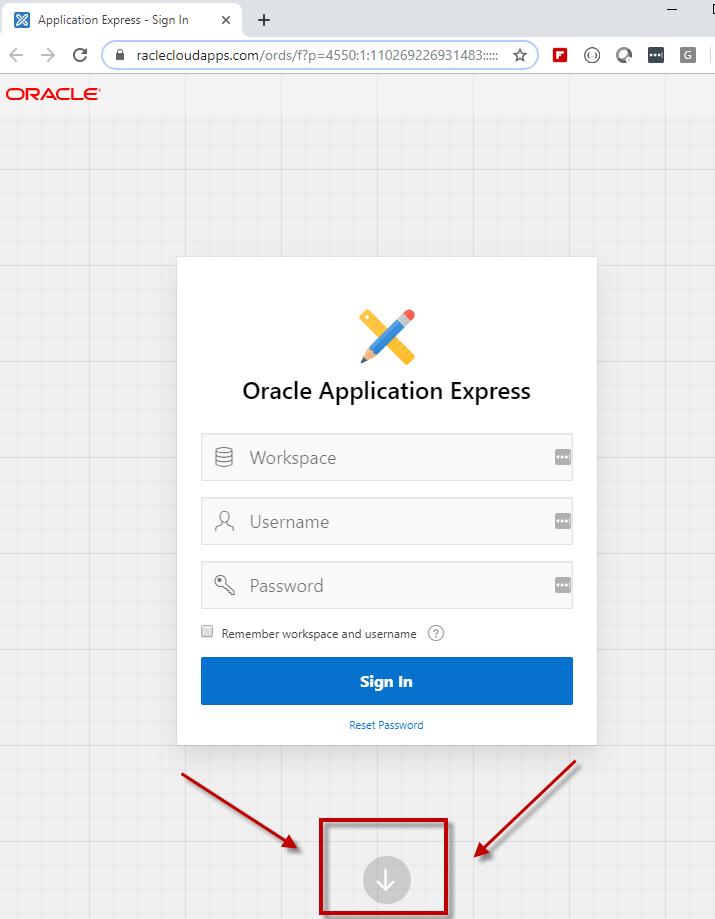Focus the Password field

[x=387, y=585]
